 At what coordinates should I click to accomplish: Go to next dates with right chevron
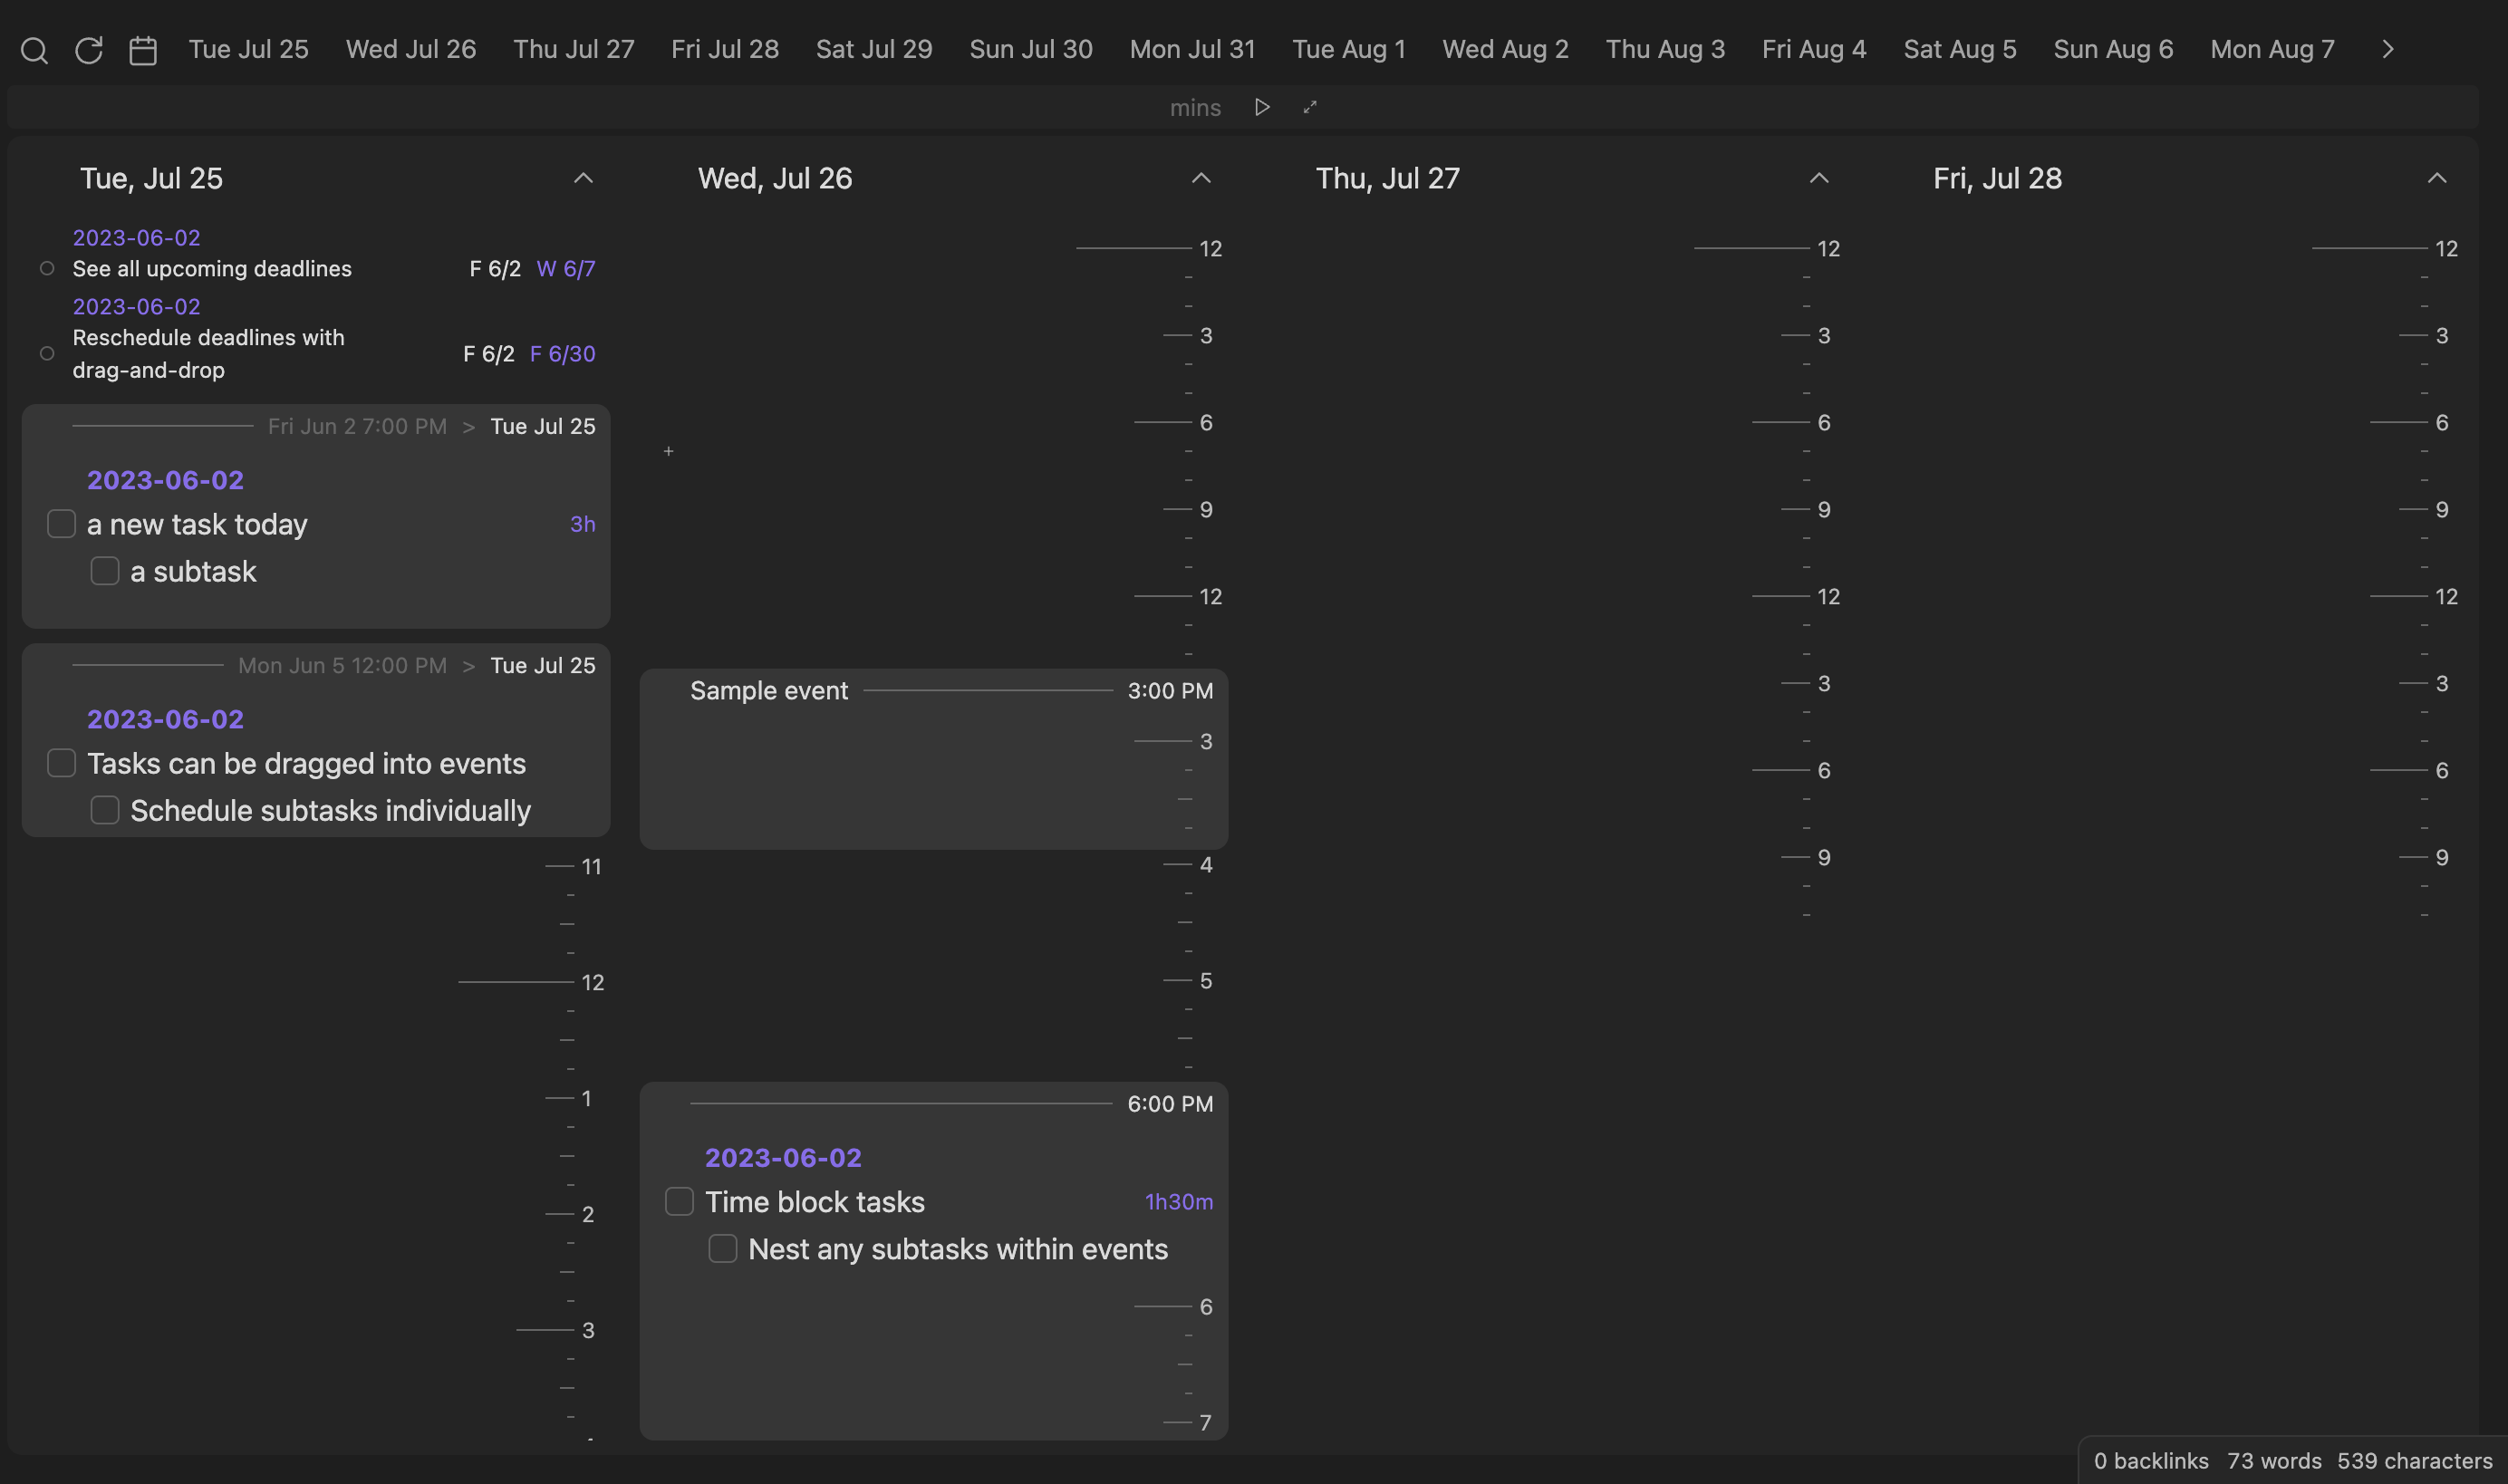pyautogui.click(x=2387, y=50)
